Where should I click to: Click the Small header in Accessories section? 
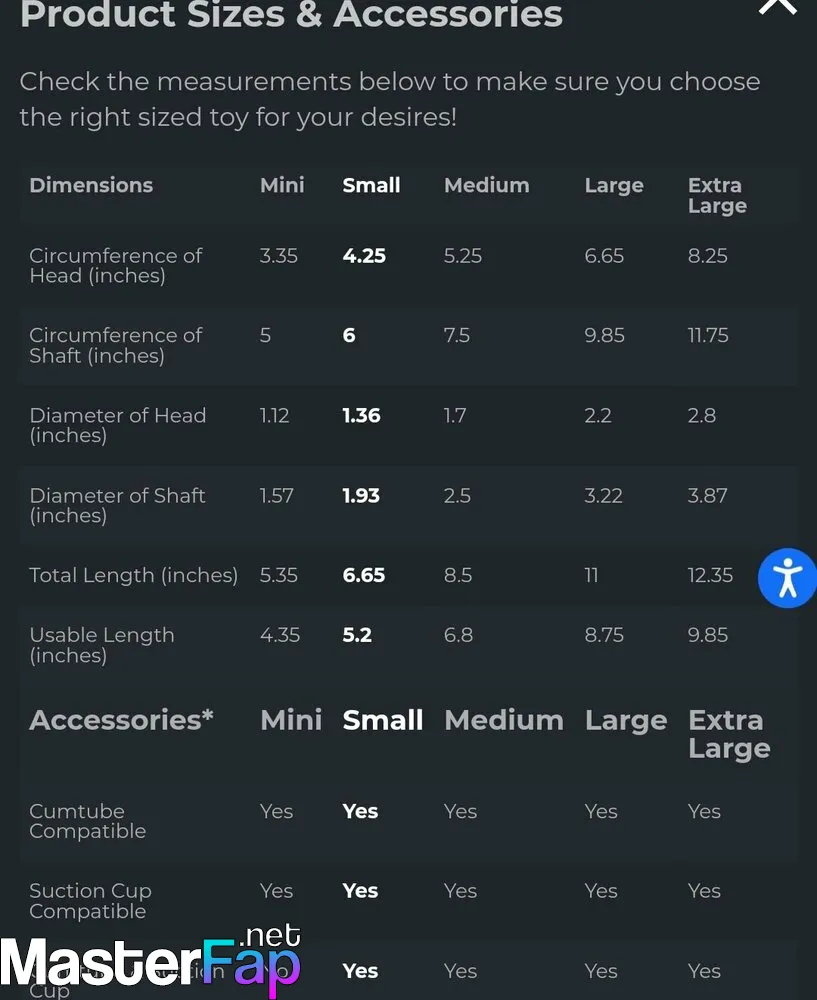[x=383, y=720]
